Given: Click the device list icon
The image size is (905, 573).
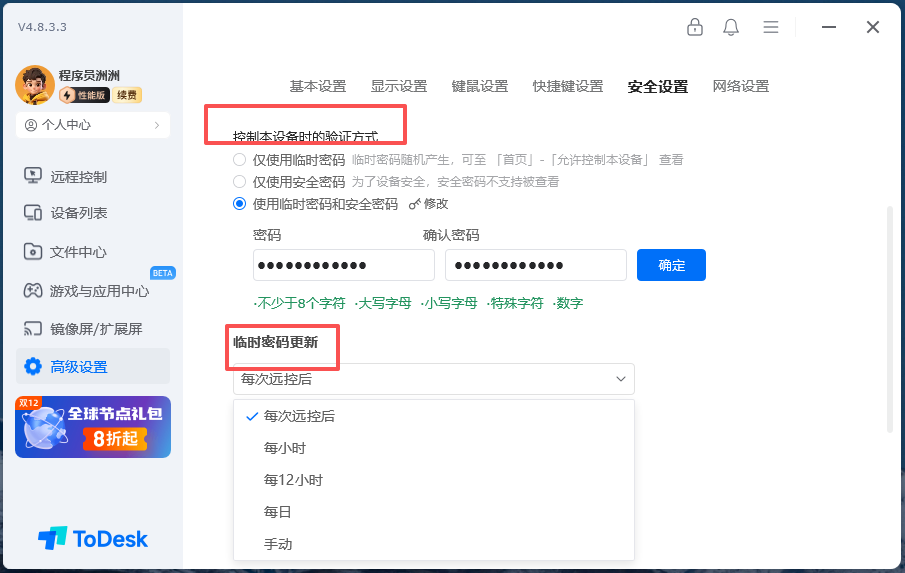Looking at the screenshot, I should pos(33,212).
